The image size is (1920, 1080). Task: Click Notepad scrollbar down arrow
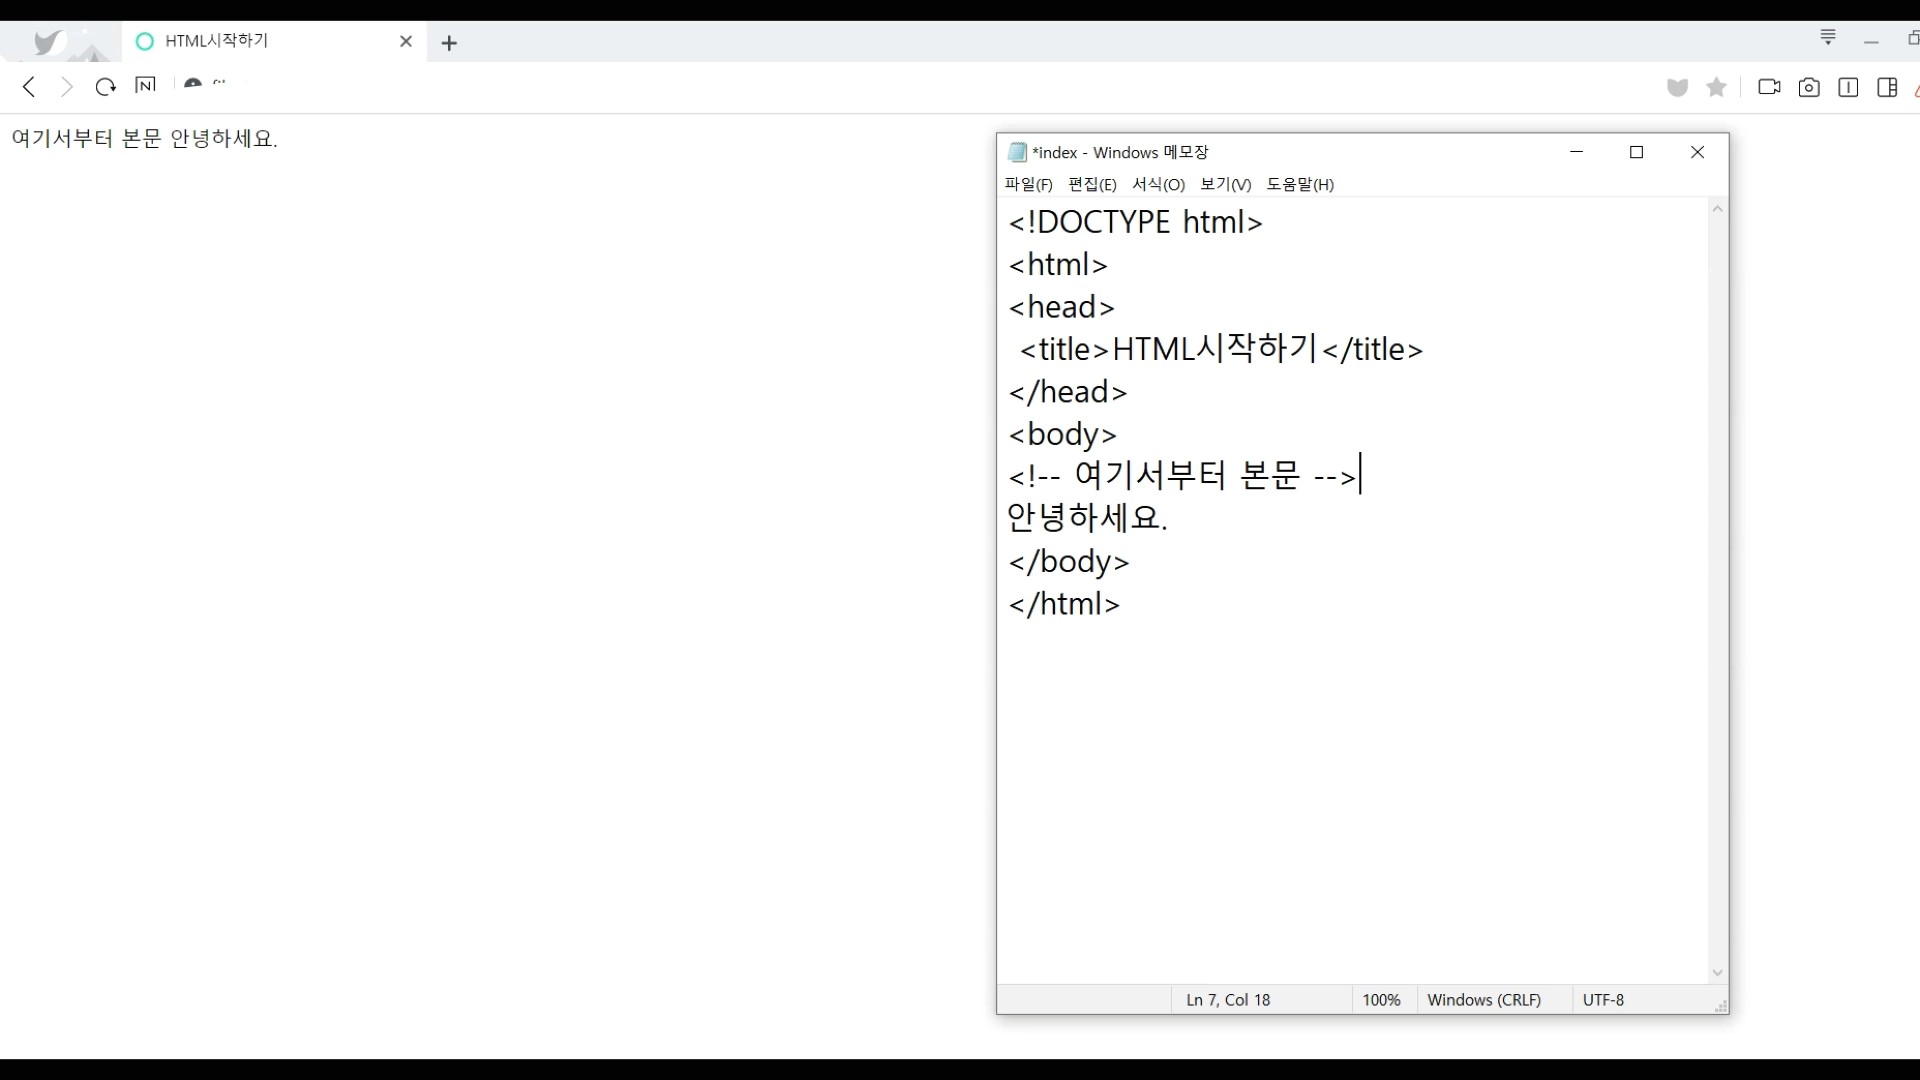(x=1717, y=973)
